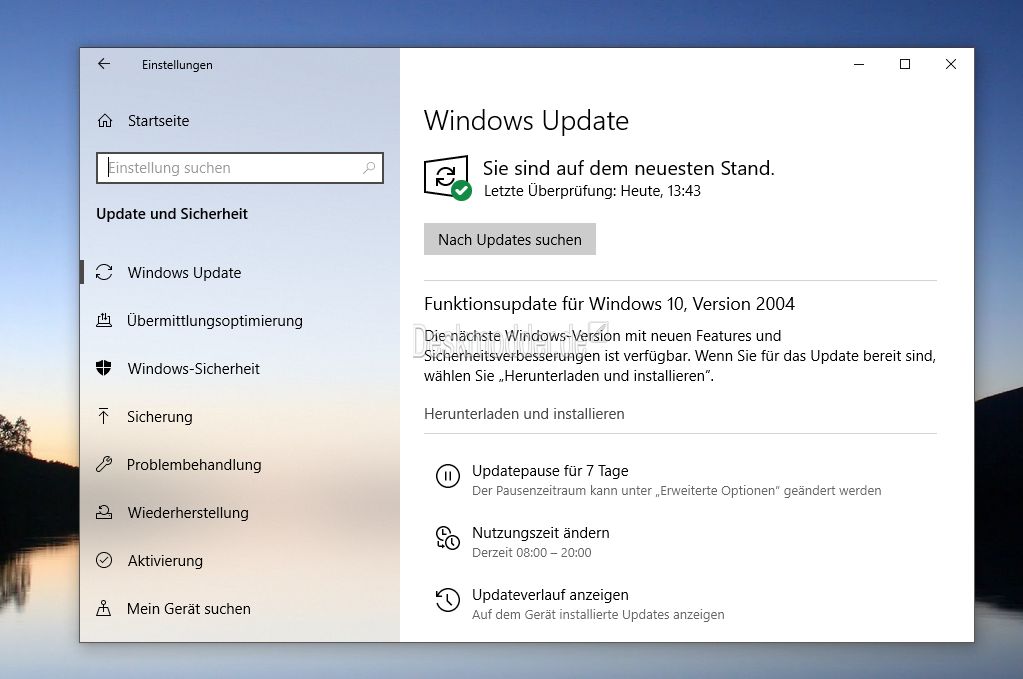Image resolution: width=1023 pixels, height=679 pixels.
Task: Click Derzeit 08:00 – 20:00 text
Action: pos(531,552)
